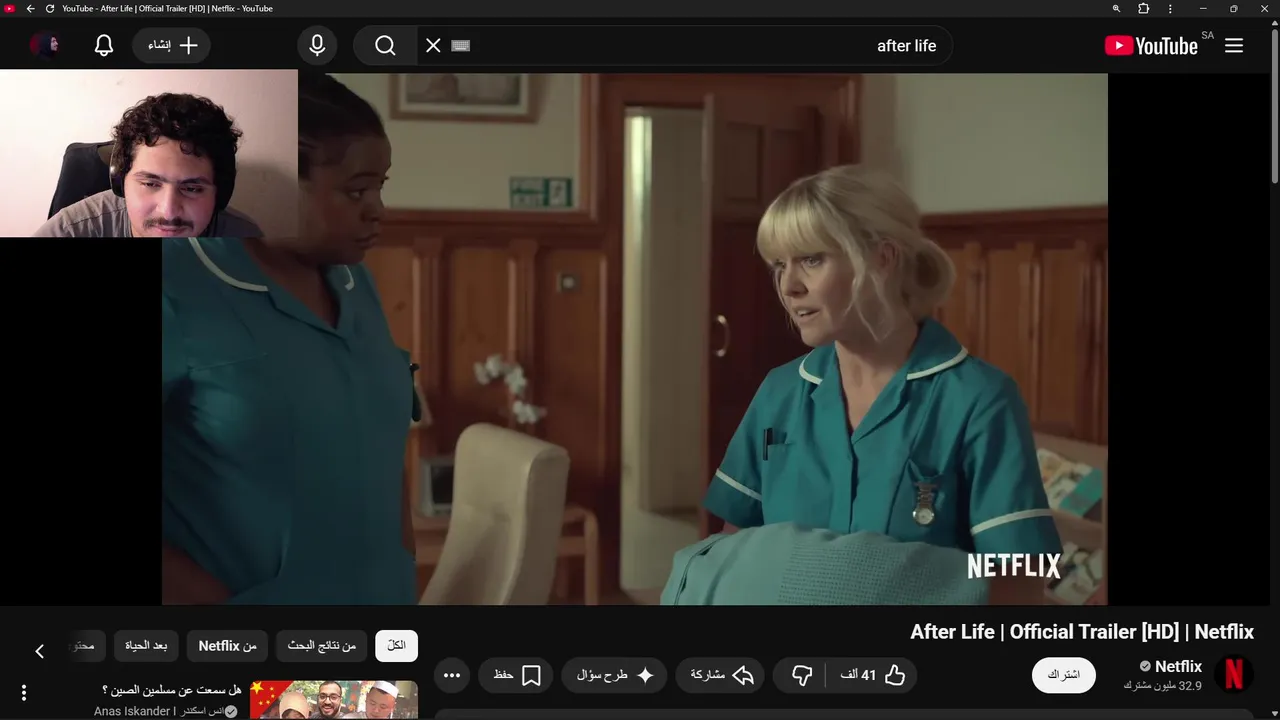Select the 'بعد الحياة' chip
The image size is (1280, 720).
click(146, 646)
